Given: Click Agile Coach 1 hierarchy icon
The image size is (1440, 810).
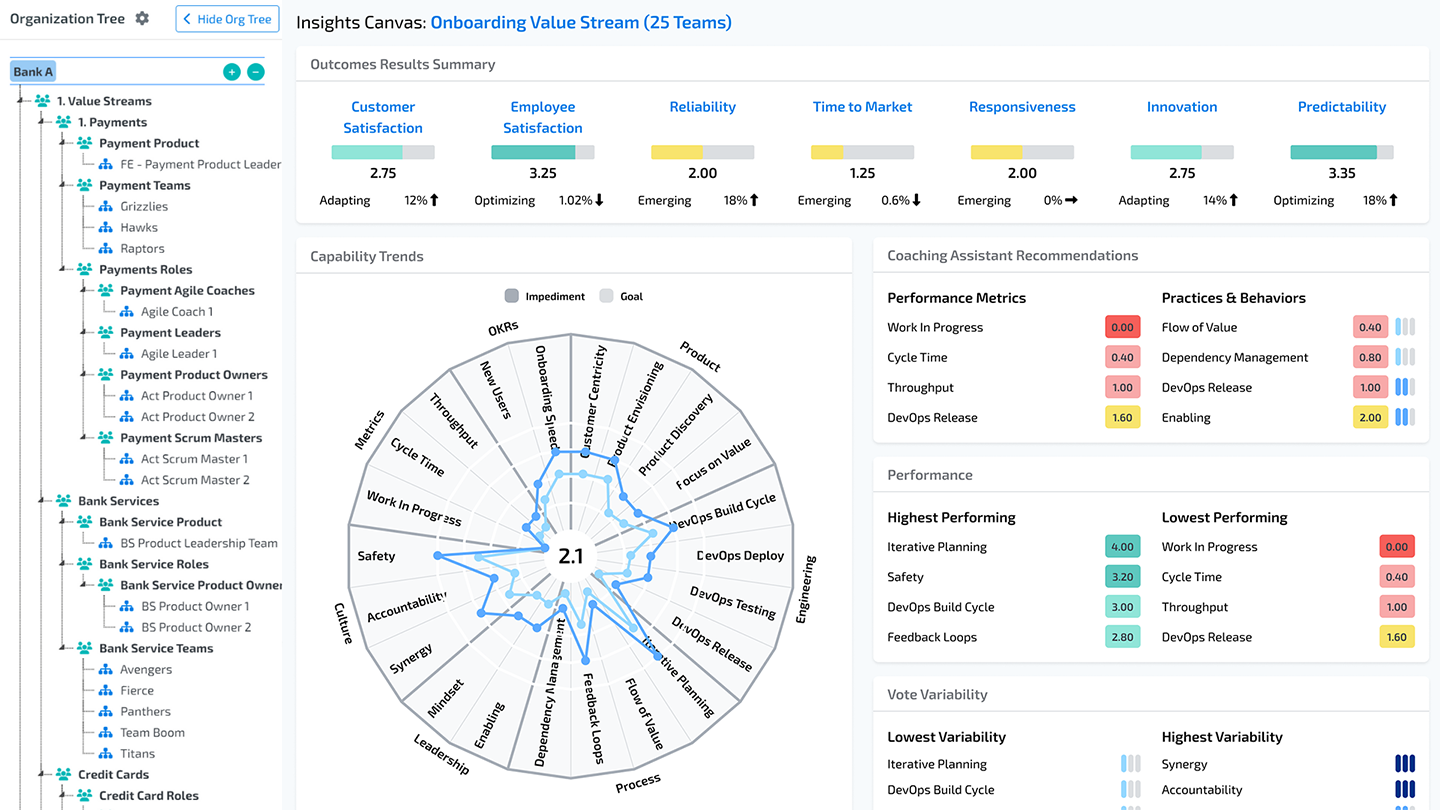Looking at the screenshot, I should [x=126, y=312].
